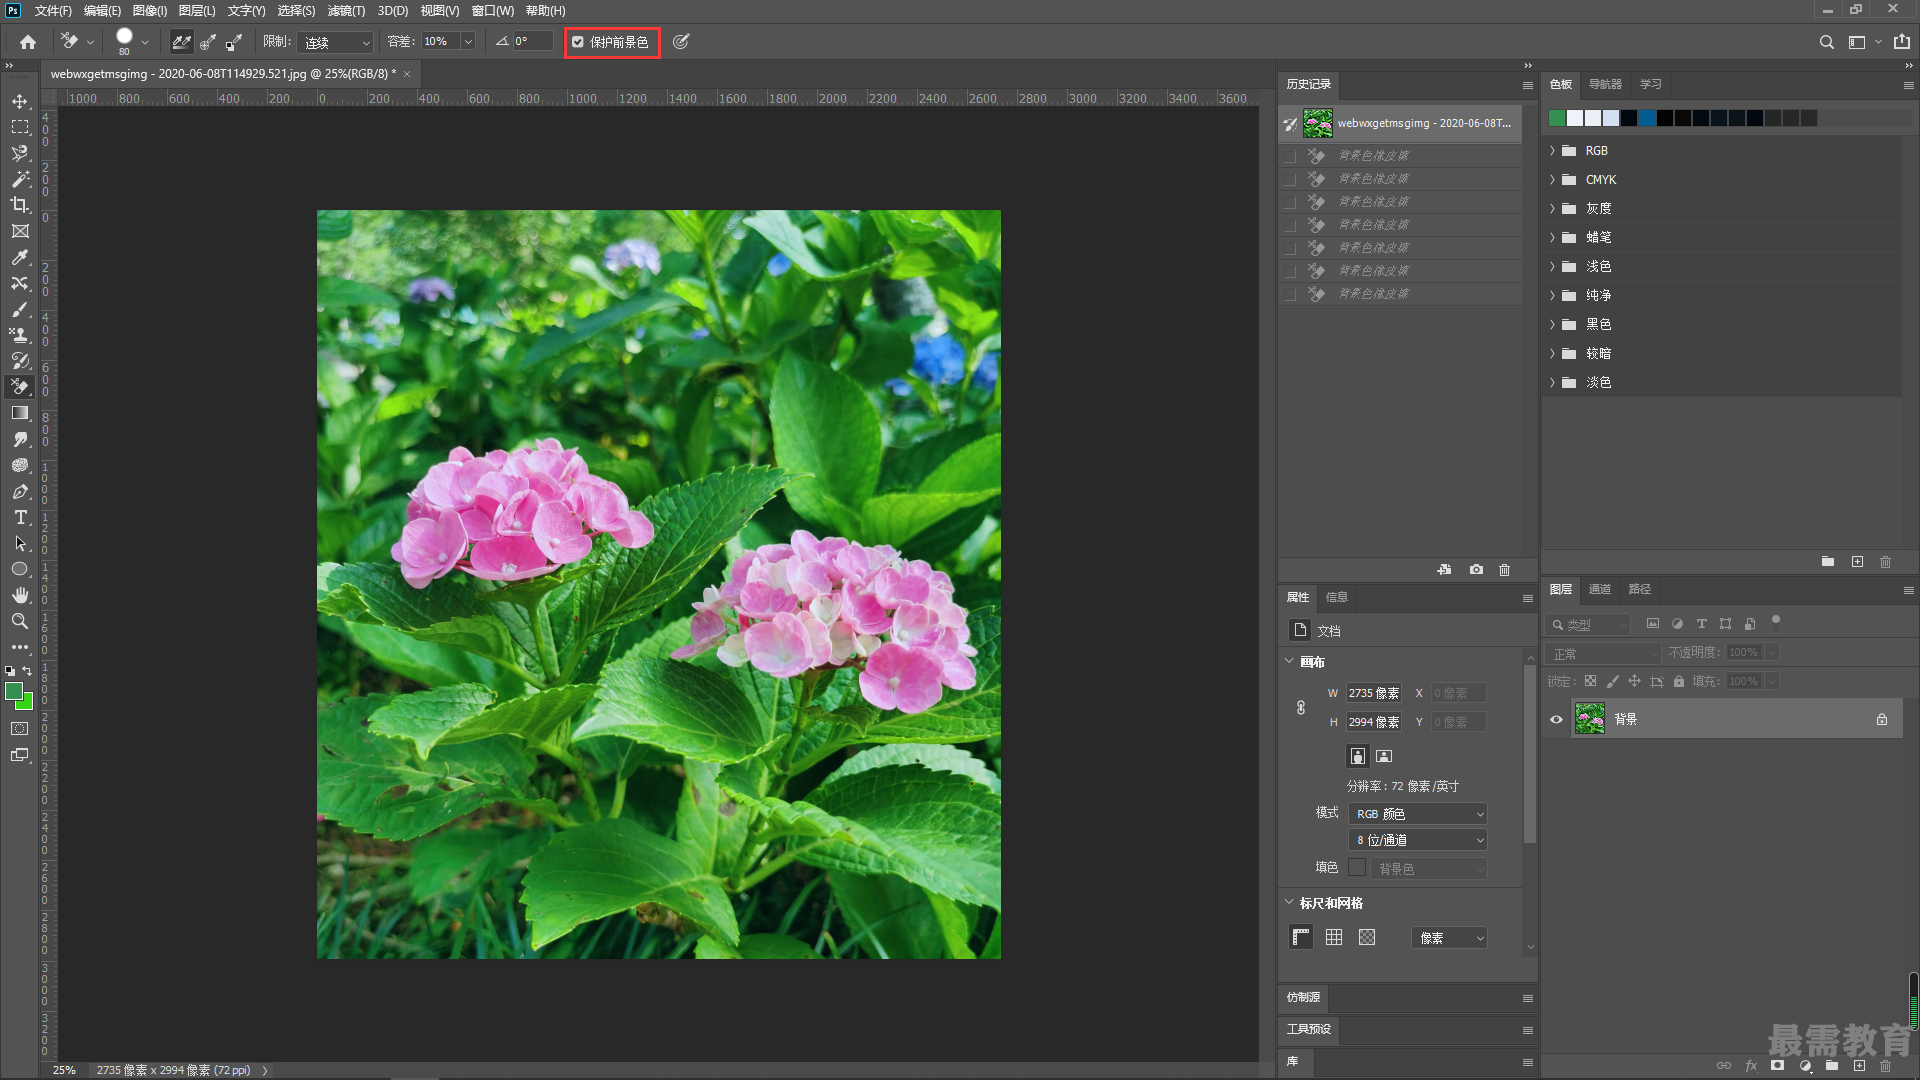Open the Share icon at top right
The height and width of the screenshot is (1080, 1920).
[1901, 42]
